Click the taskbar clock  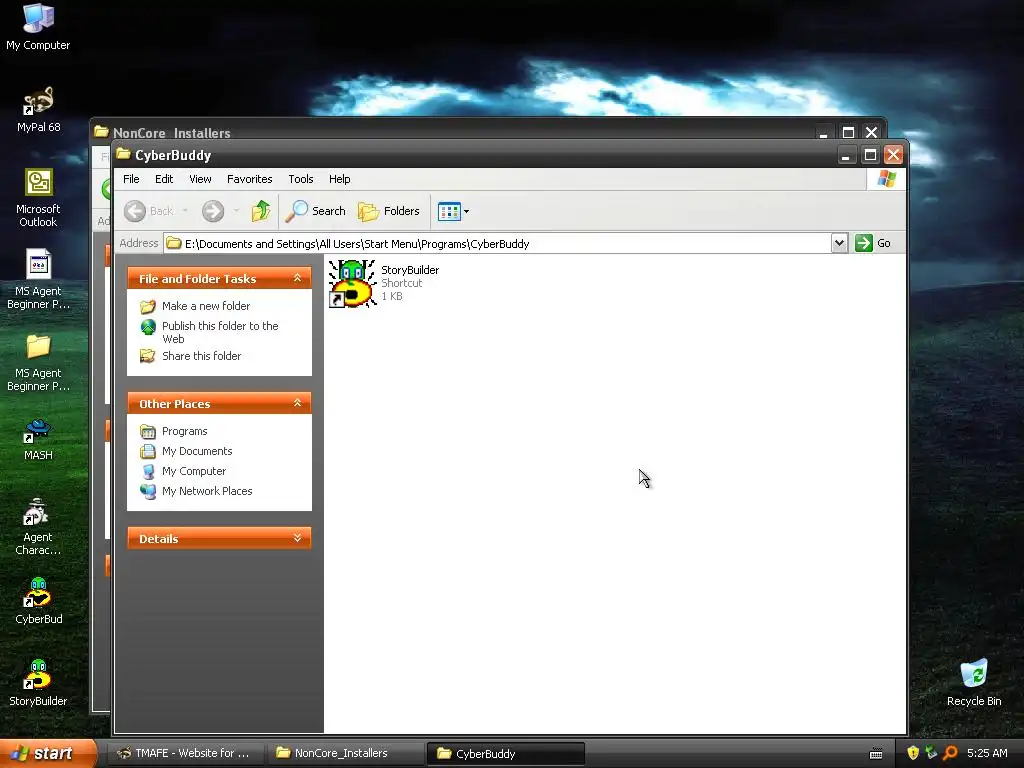tap(987, 753)
